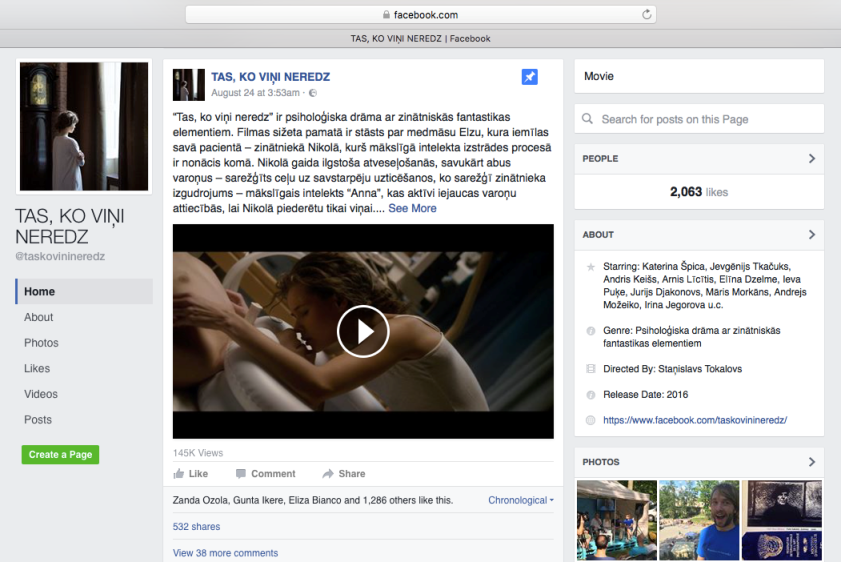841x562 pixels.
Task: Click the Eliza Bianco name in likes
Action: tap(315, 500)
